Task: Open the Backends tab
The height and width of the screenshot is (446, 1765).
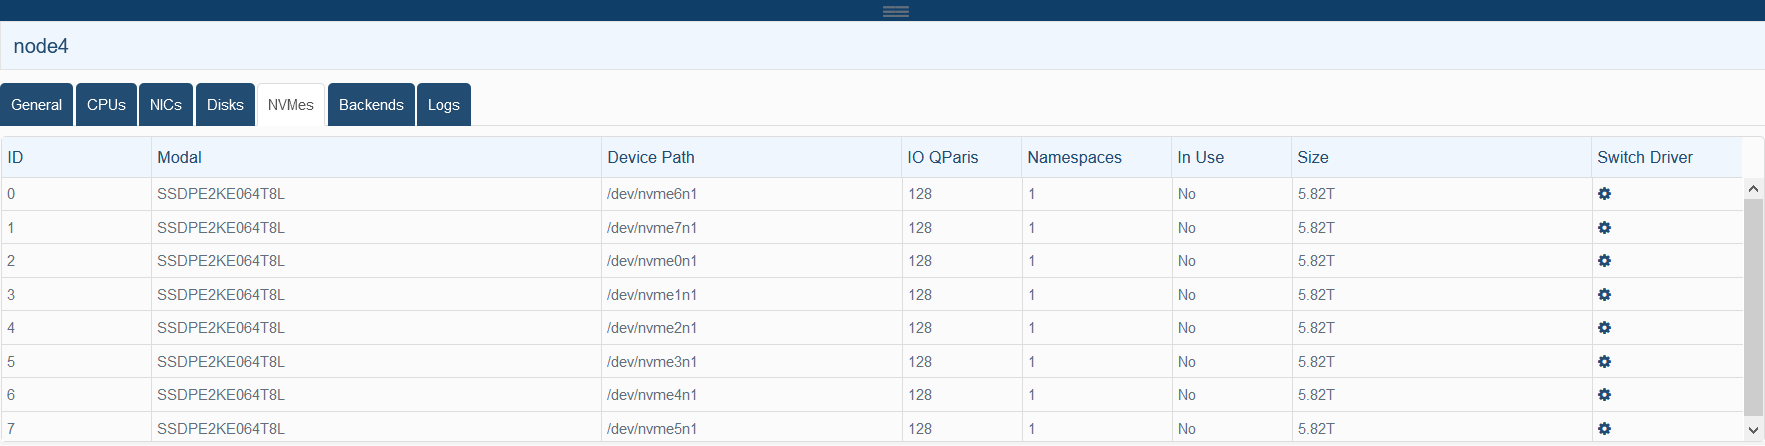Action: [x=371, y=105]
